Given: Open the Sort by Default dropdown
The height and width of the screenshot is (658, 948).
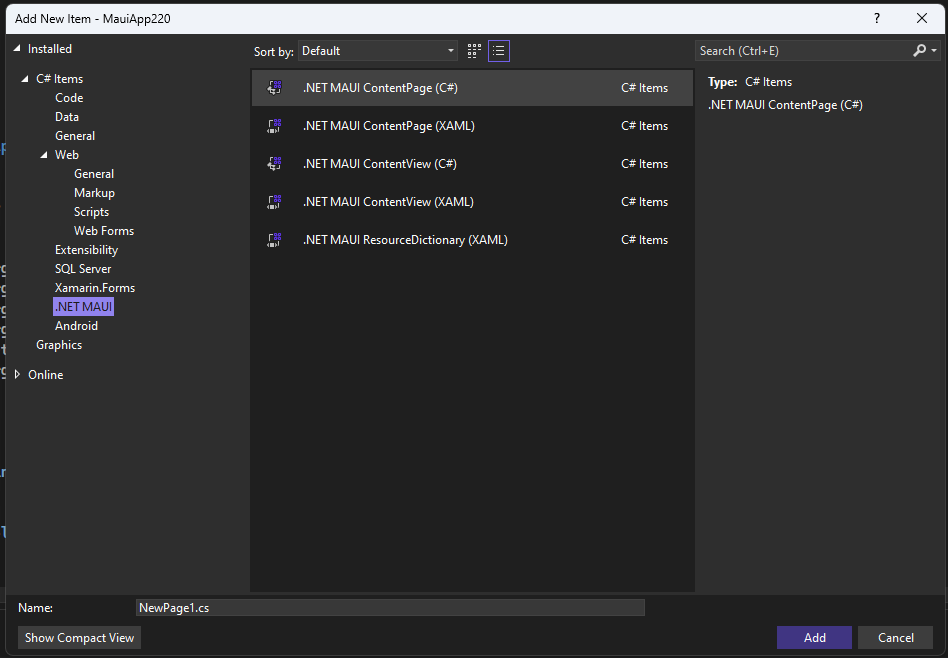Looking at the screenshot, I should click(x=378, y=51).
